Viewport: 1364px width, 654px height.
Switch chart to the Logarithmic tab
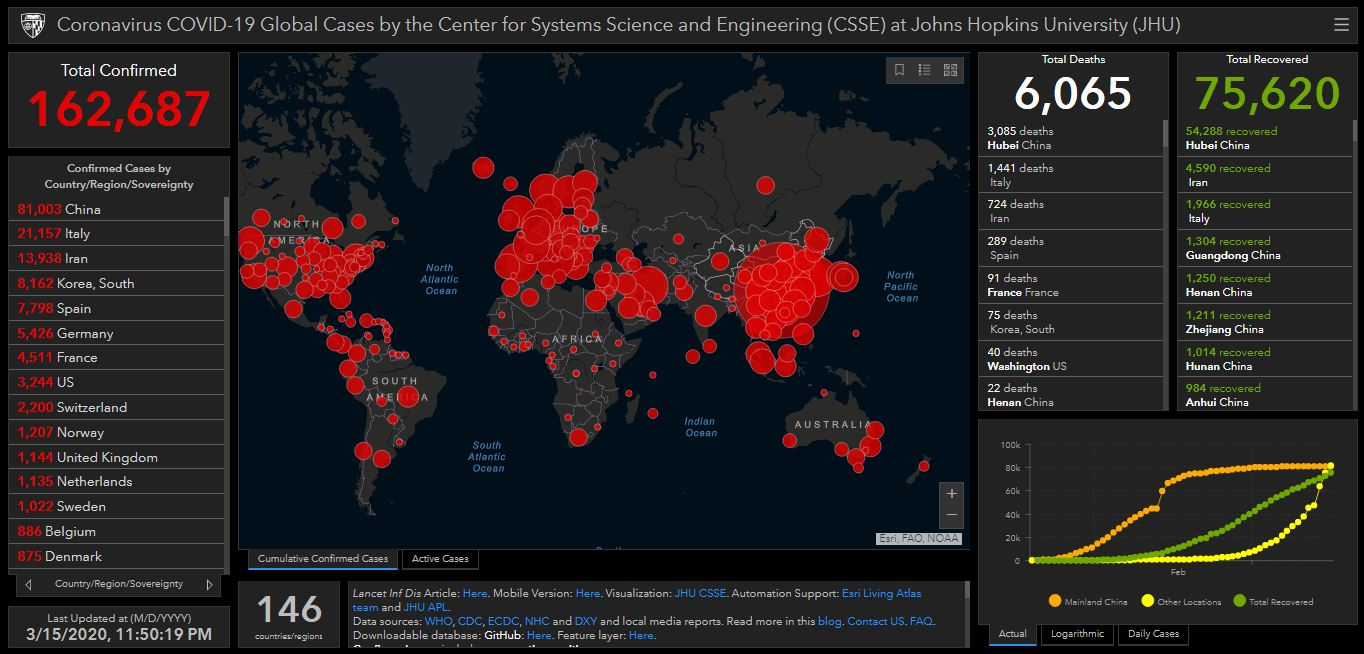click(1077, 634)
